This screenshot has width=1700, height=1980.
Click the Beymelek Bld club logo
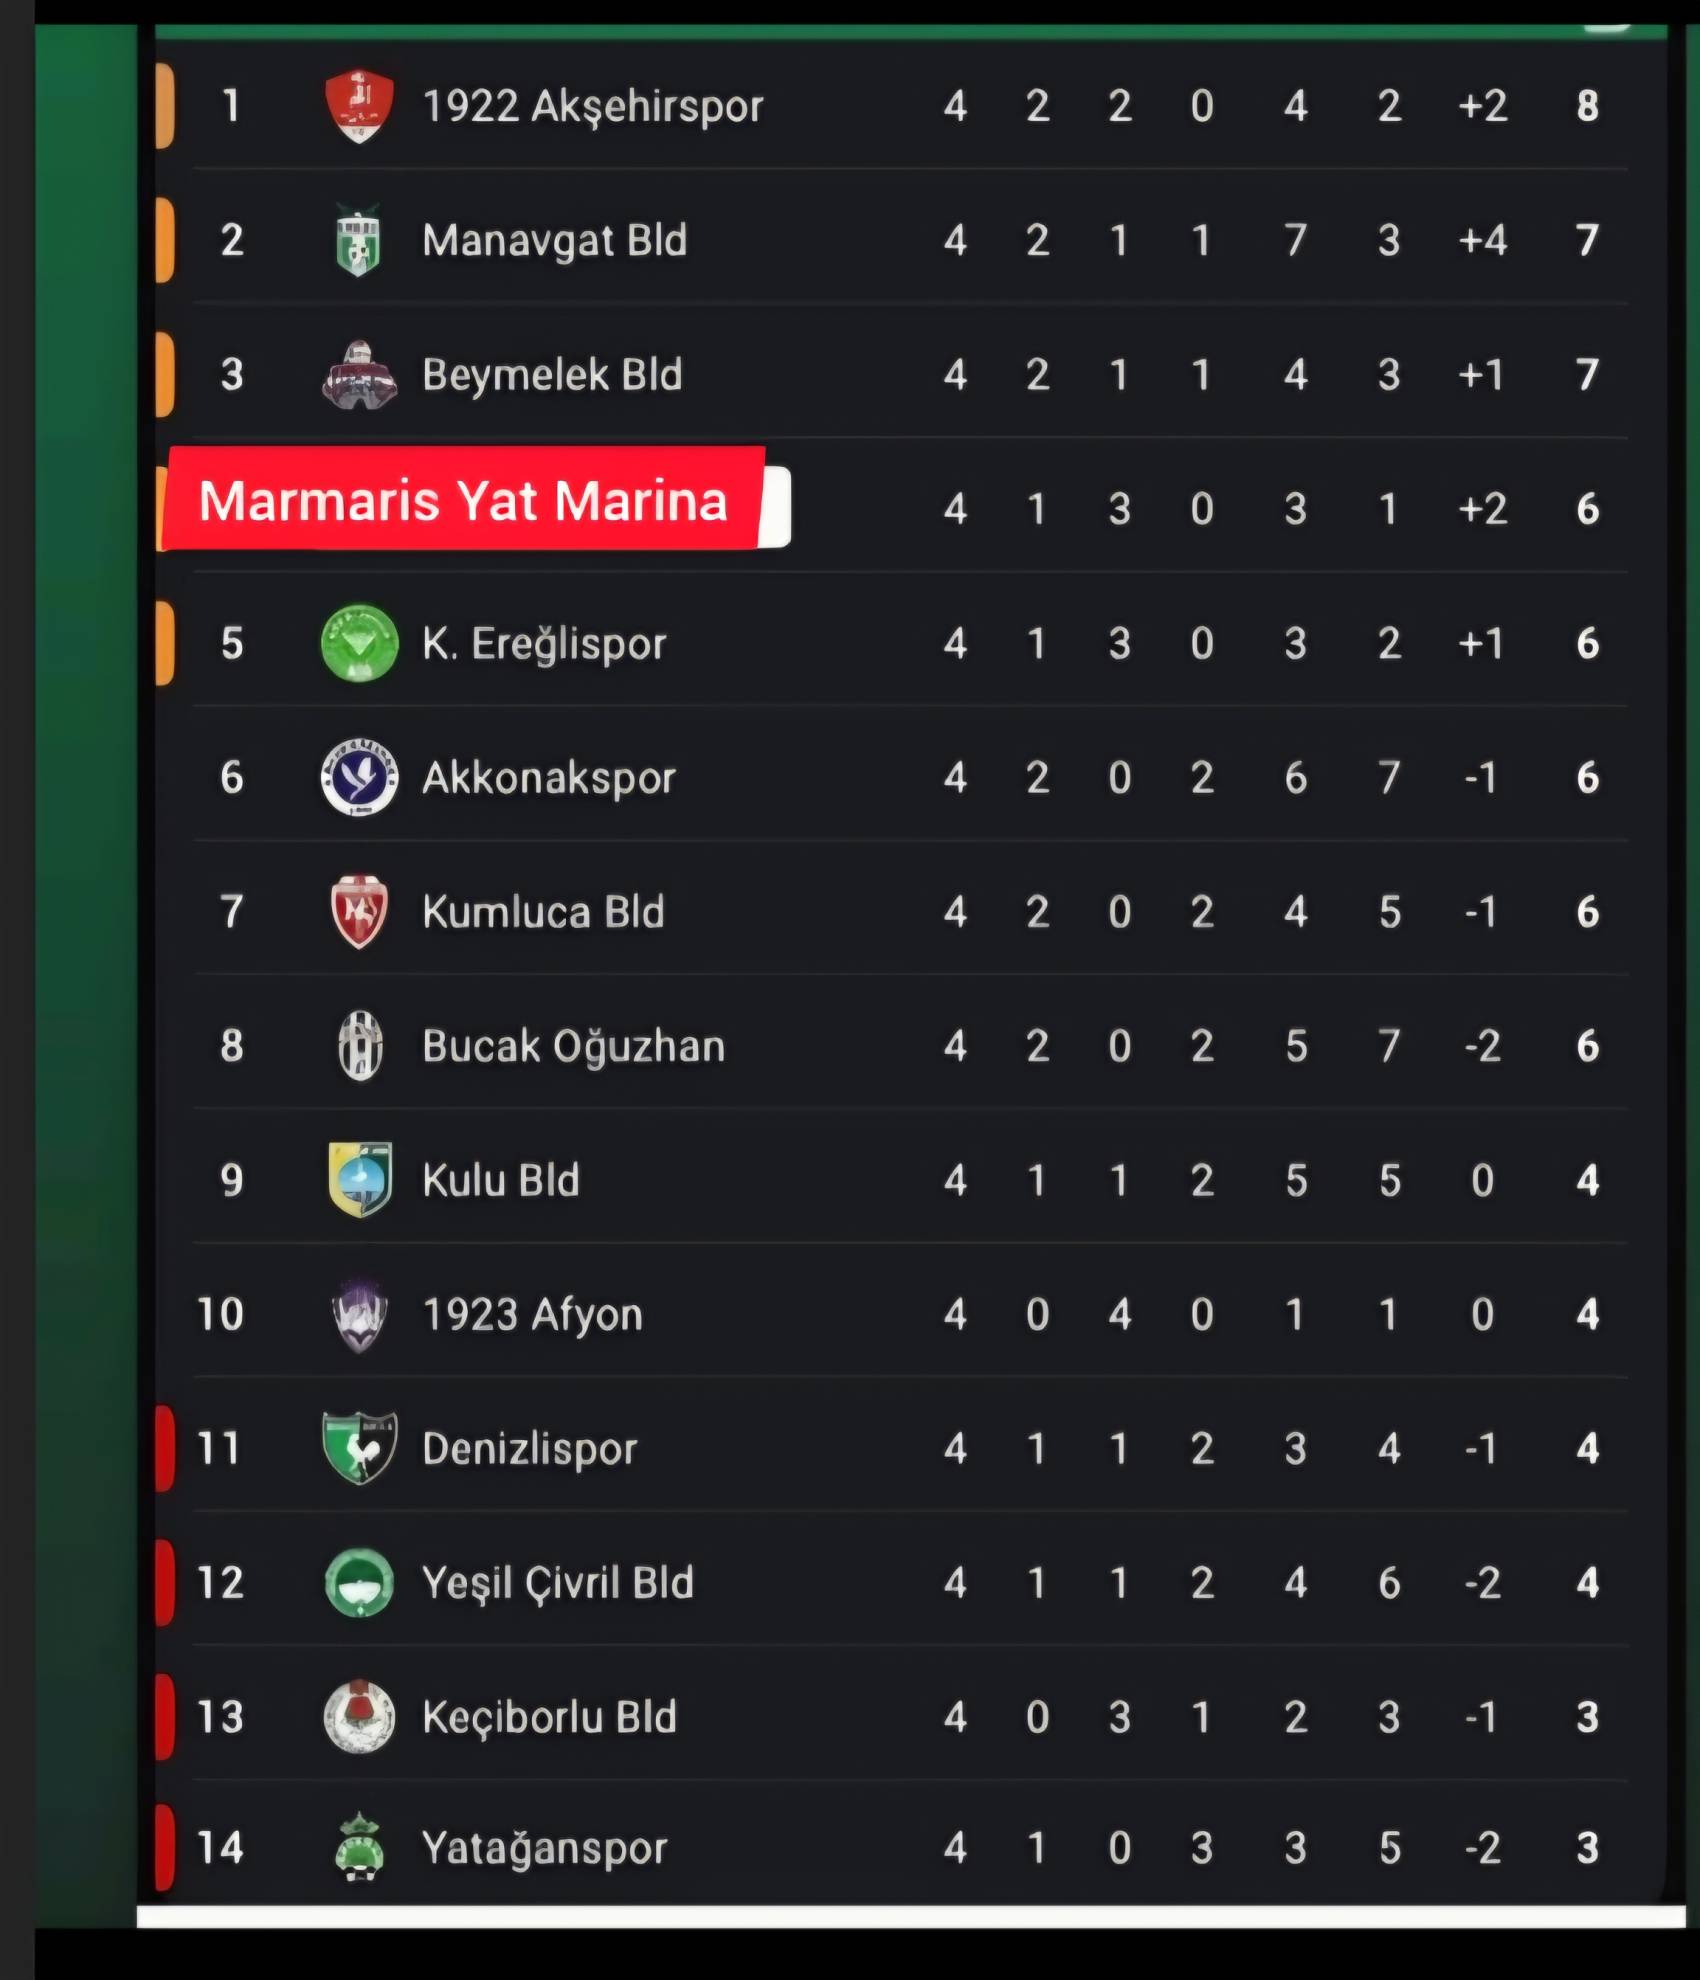359,375
